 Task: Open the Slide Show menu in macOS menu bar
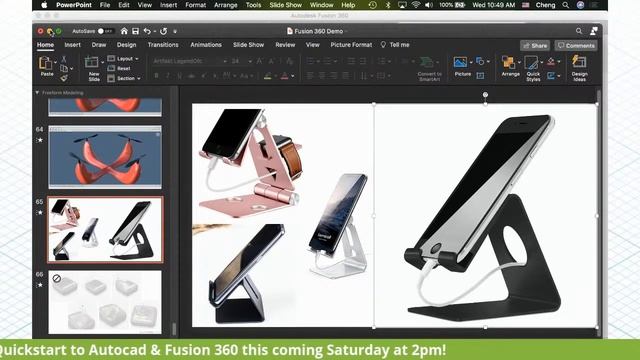pyautogui.click(x=285, y=5)
